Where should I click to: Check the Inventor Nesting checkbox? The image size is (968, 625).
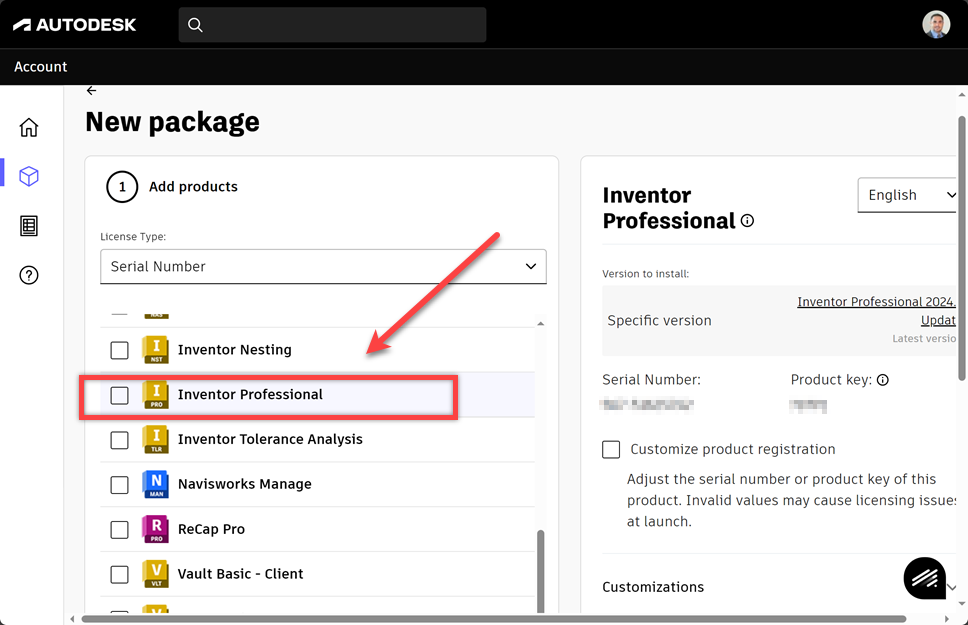(119, 350)
